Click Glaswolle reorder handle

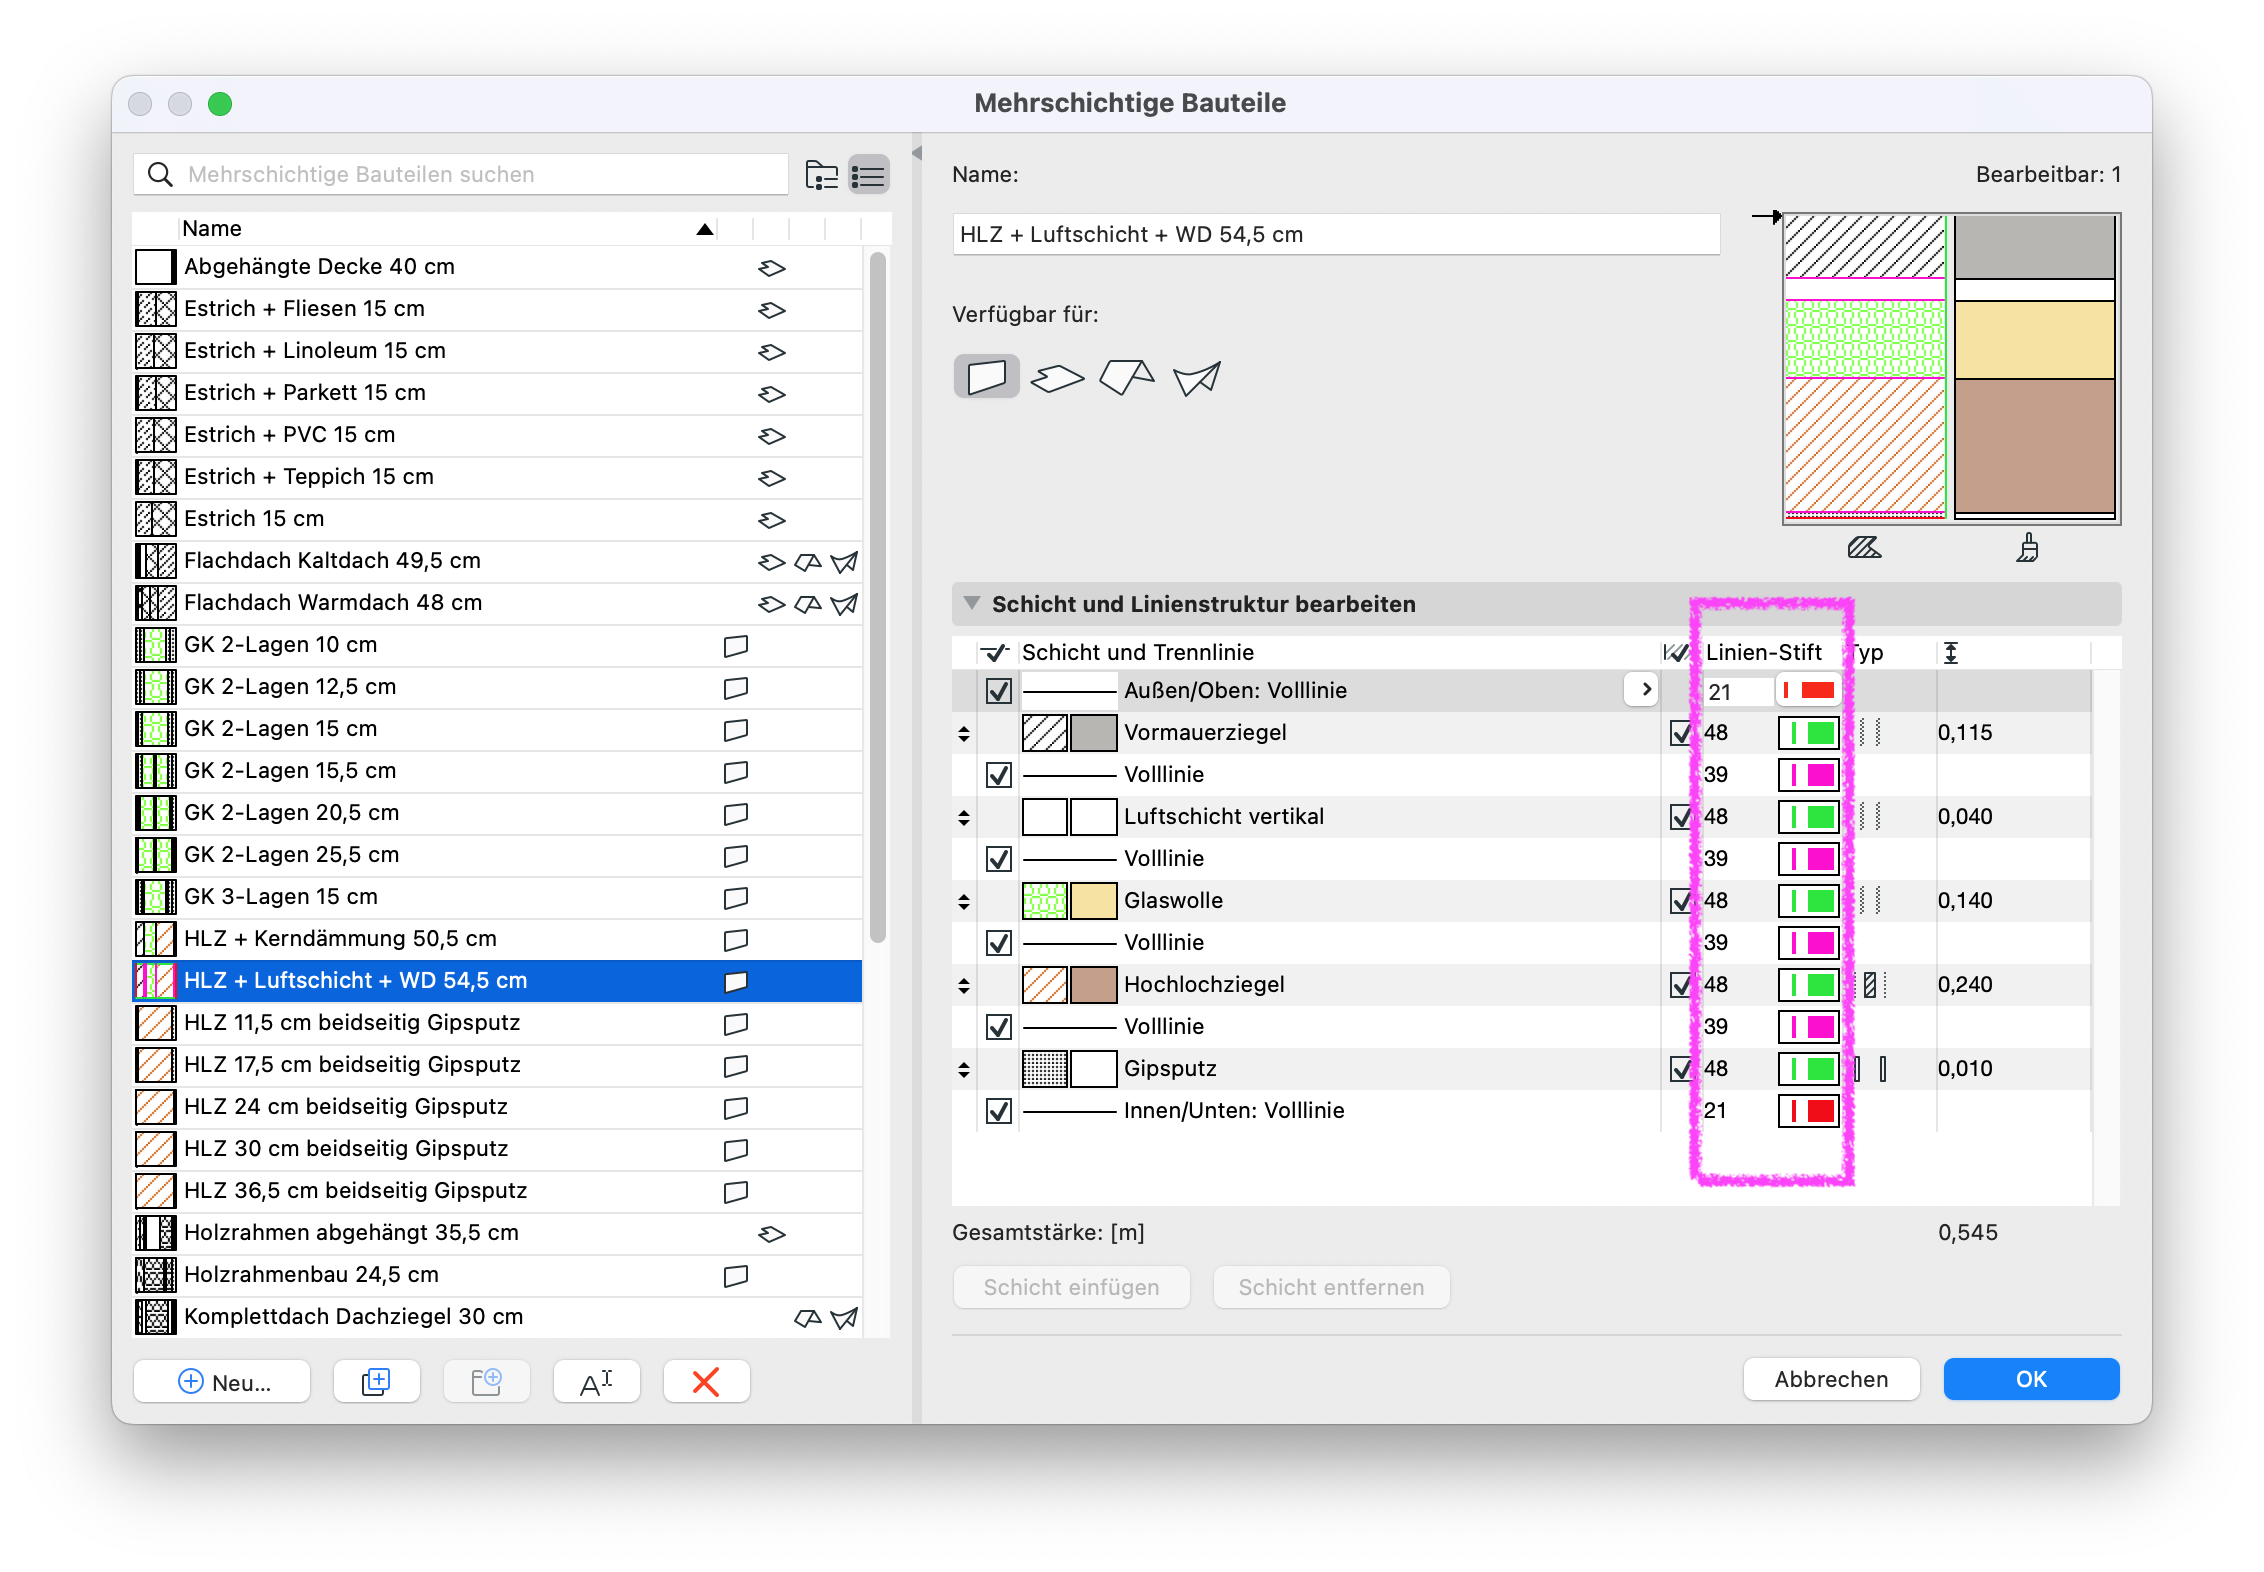click(964, 902)
